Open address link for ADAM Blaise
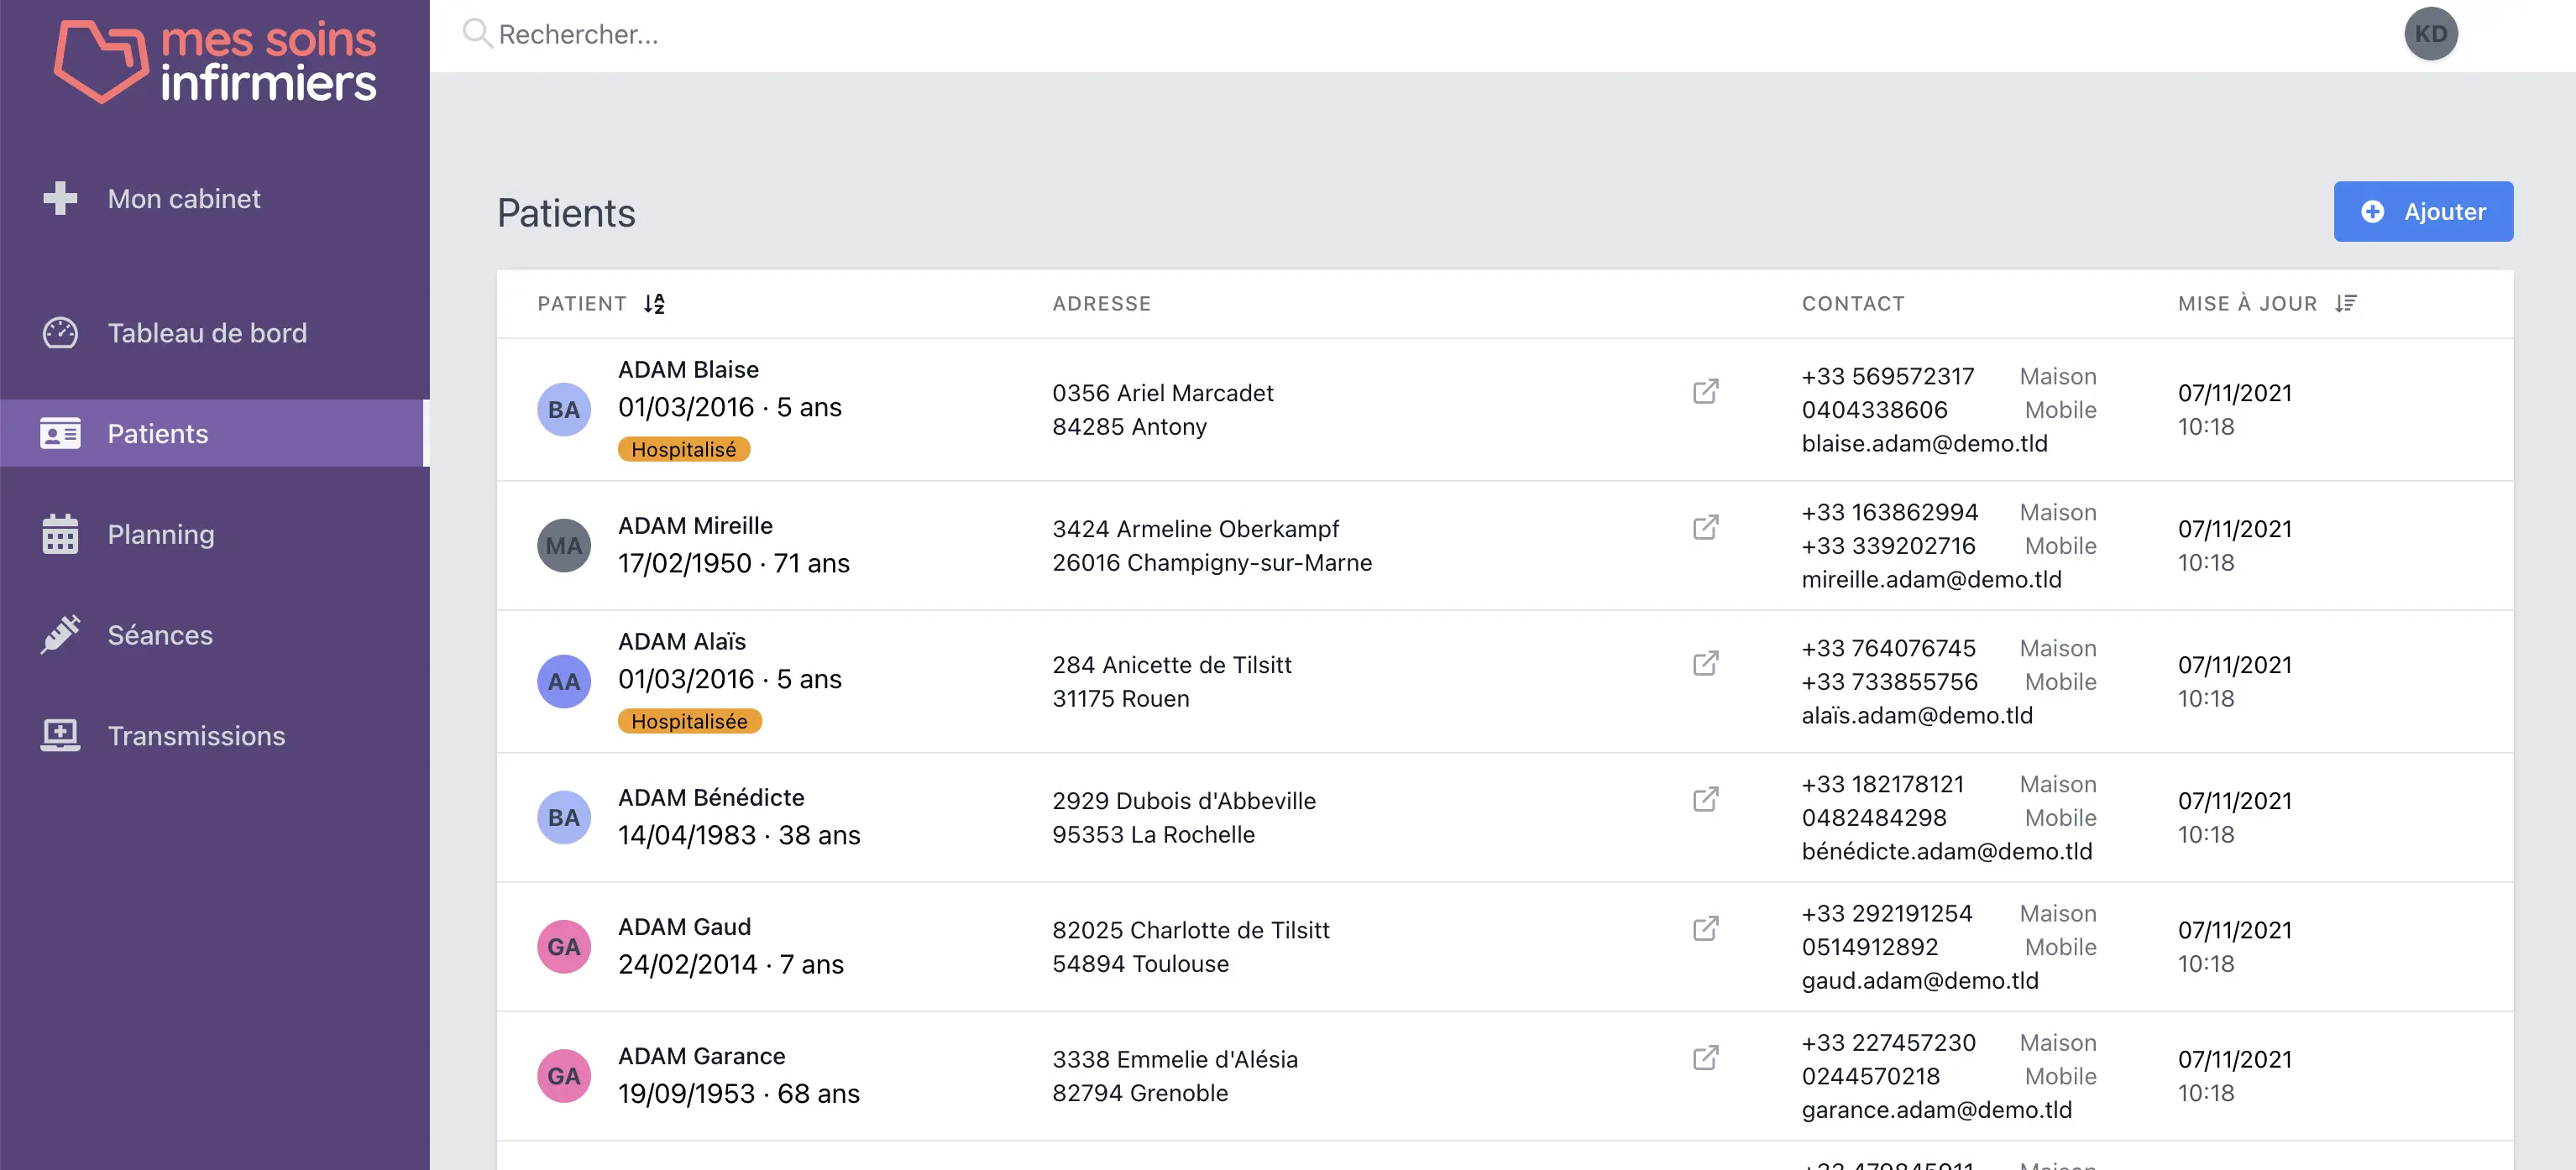 [1705, 391]
